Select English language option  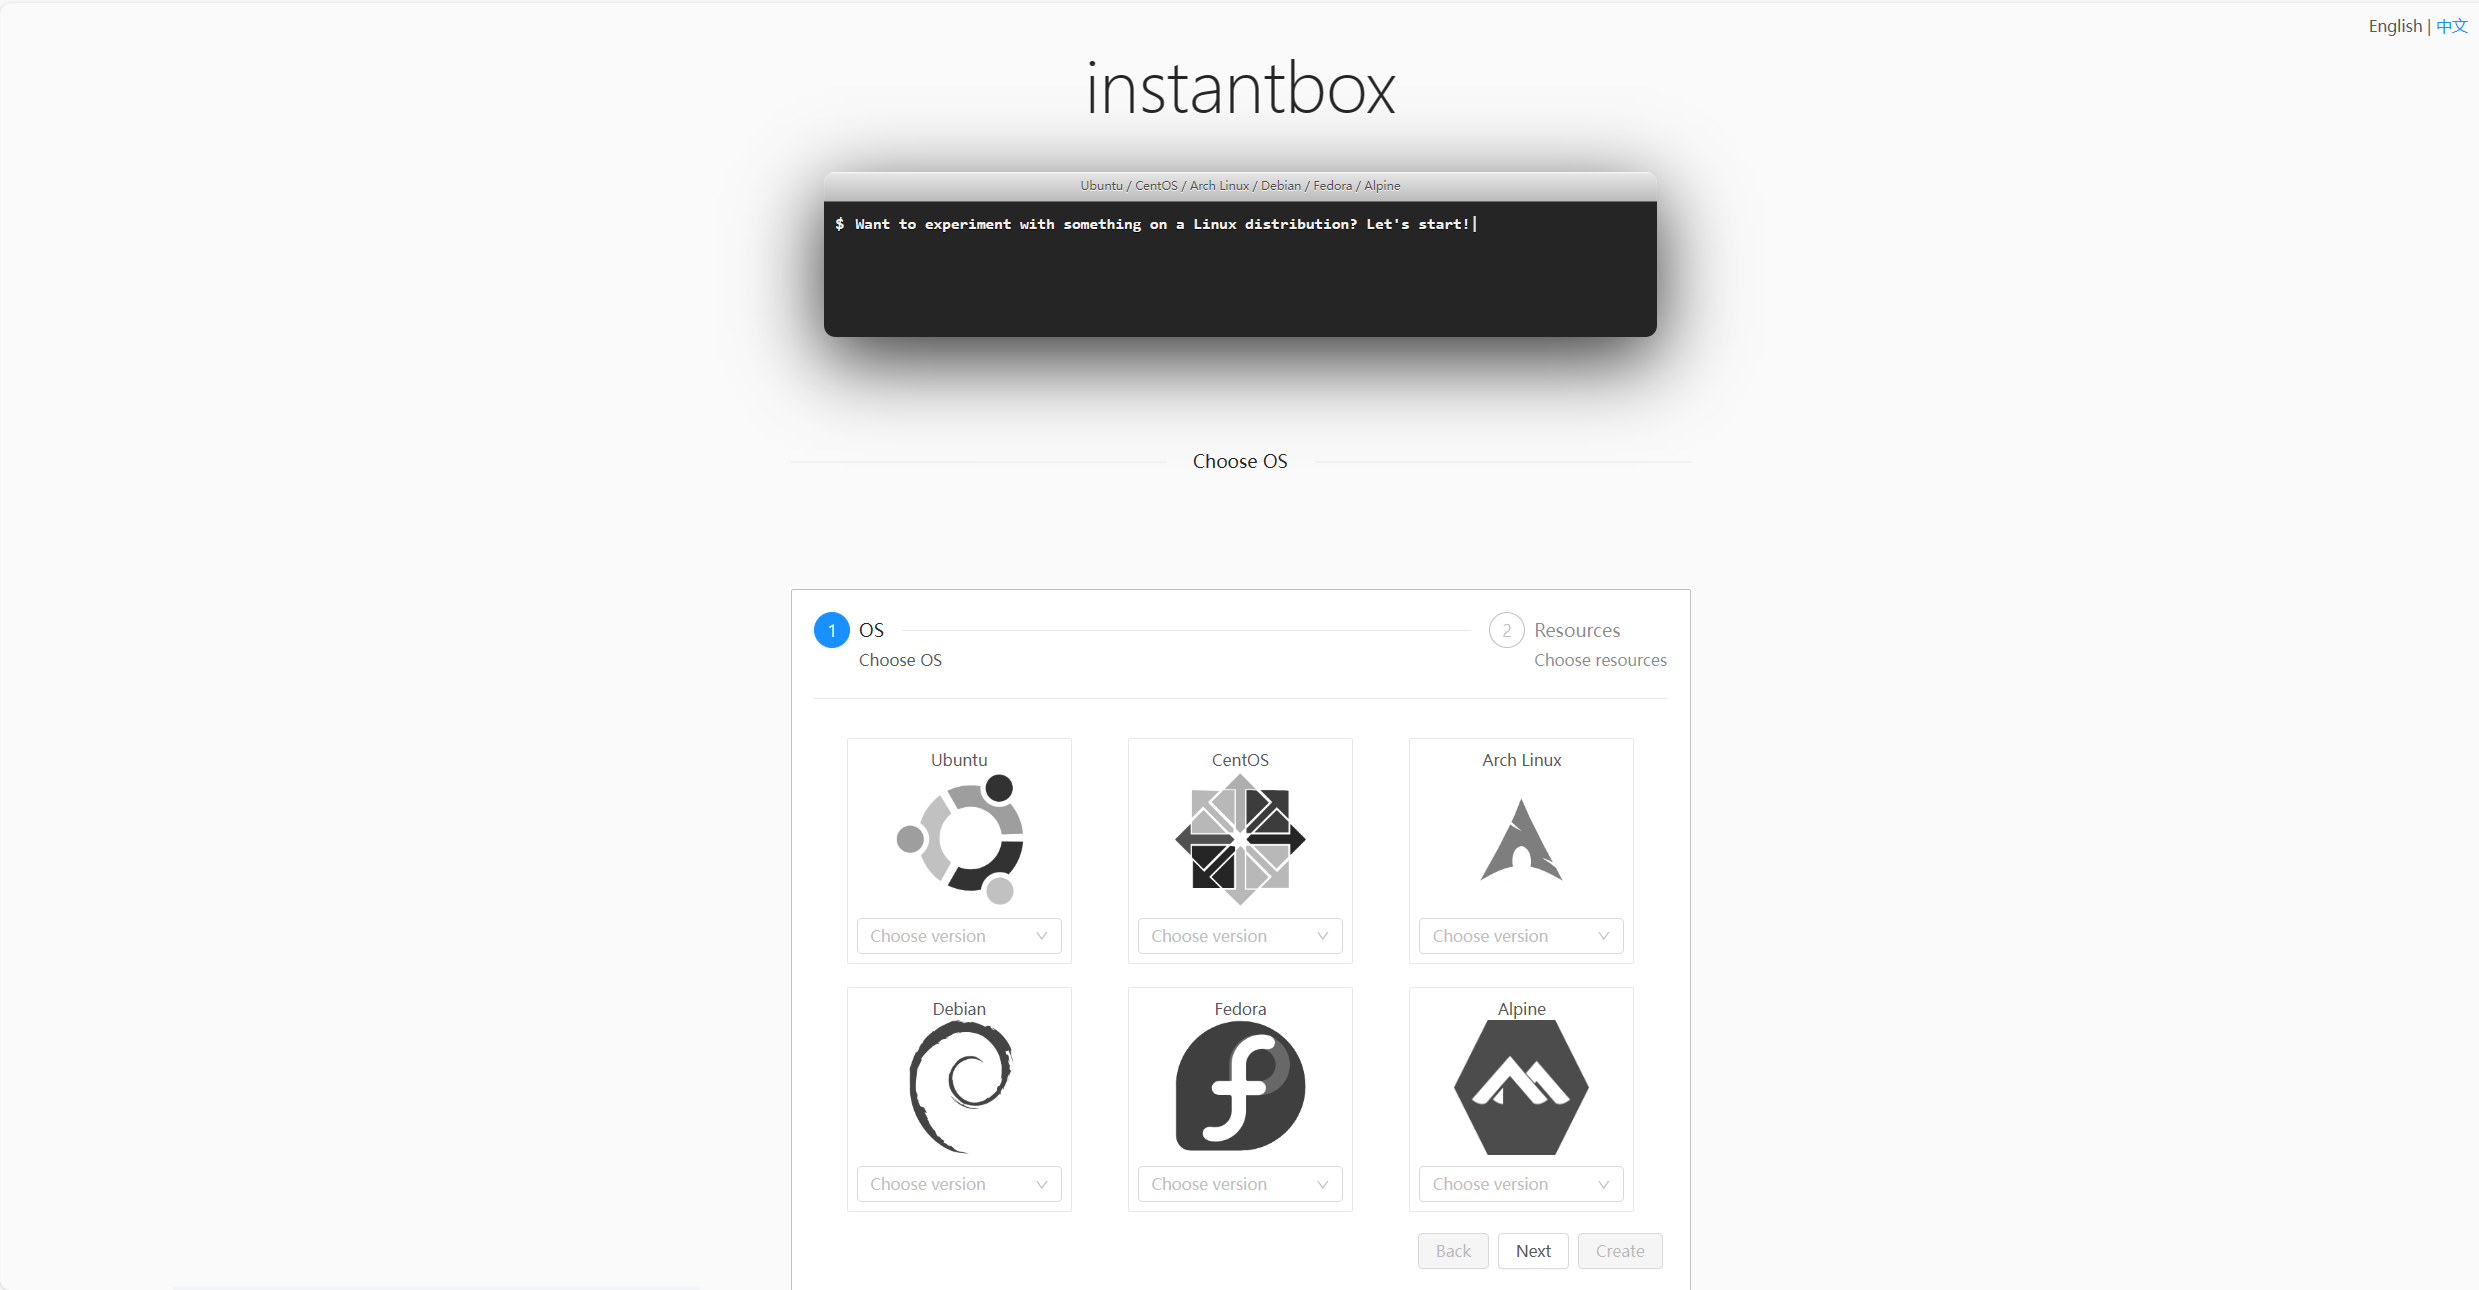tap(2394, 26)
